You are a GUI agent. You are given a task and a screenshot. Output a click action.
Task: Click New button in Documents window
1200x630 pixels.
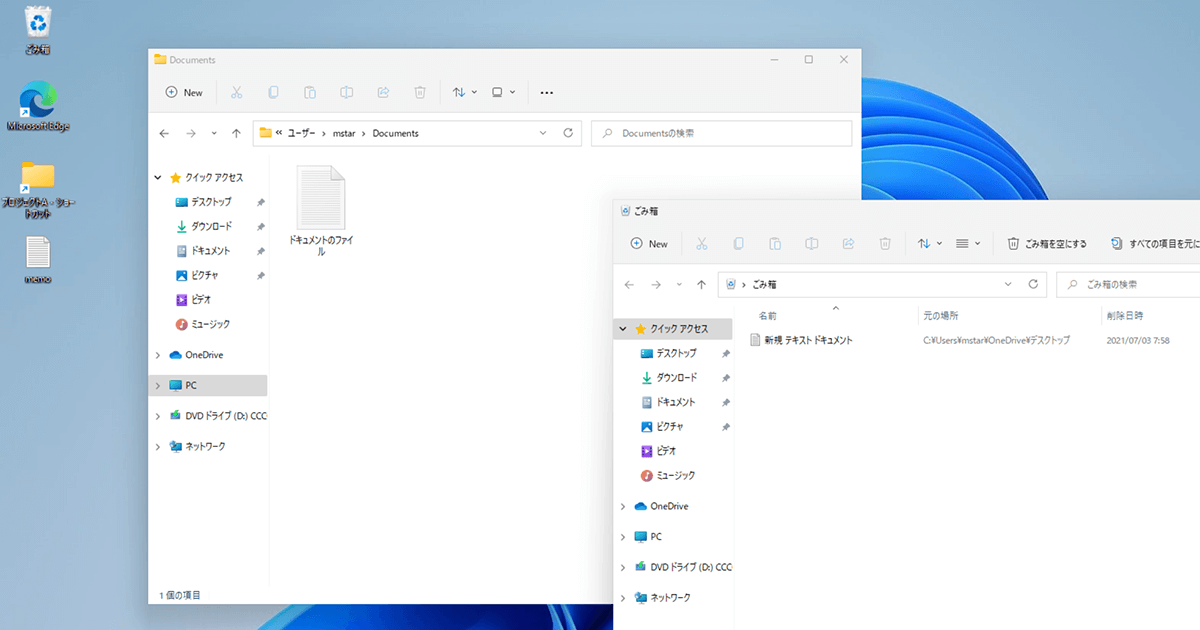click(184, 92)
